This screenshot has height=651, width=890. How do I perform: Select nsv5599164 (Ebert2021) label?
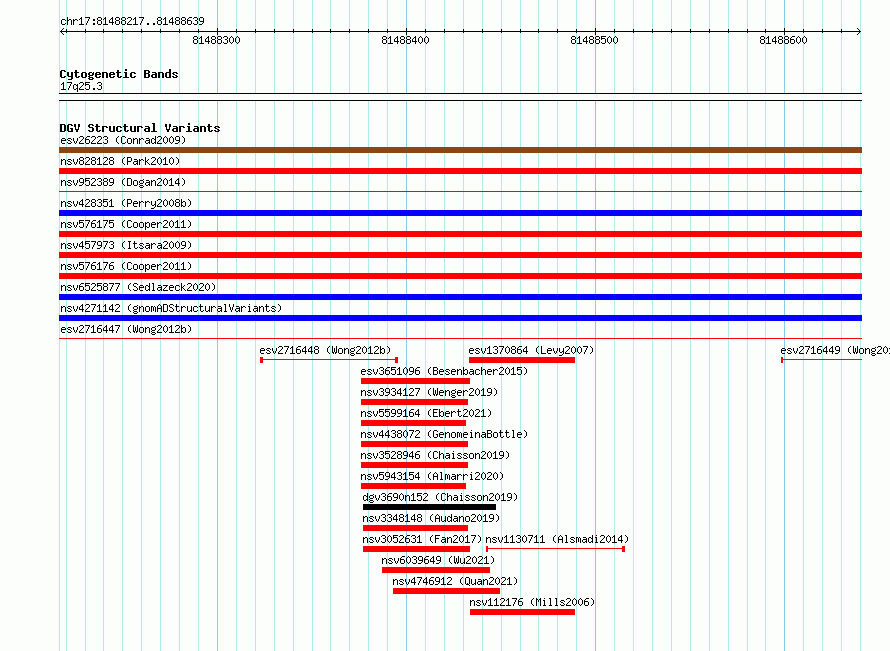point(426,413)
